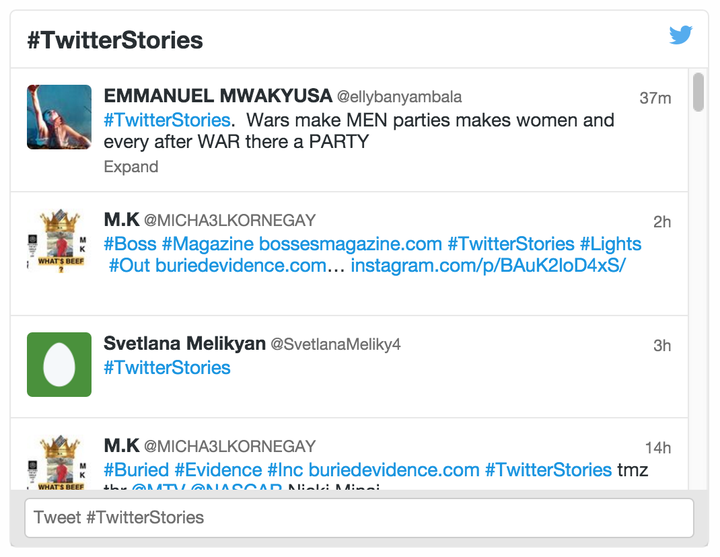Click the #Boss hashtag
Screen dimensions: 720x557
coord(130,244)
